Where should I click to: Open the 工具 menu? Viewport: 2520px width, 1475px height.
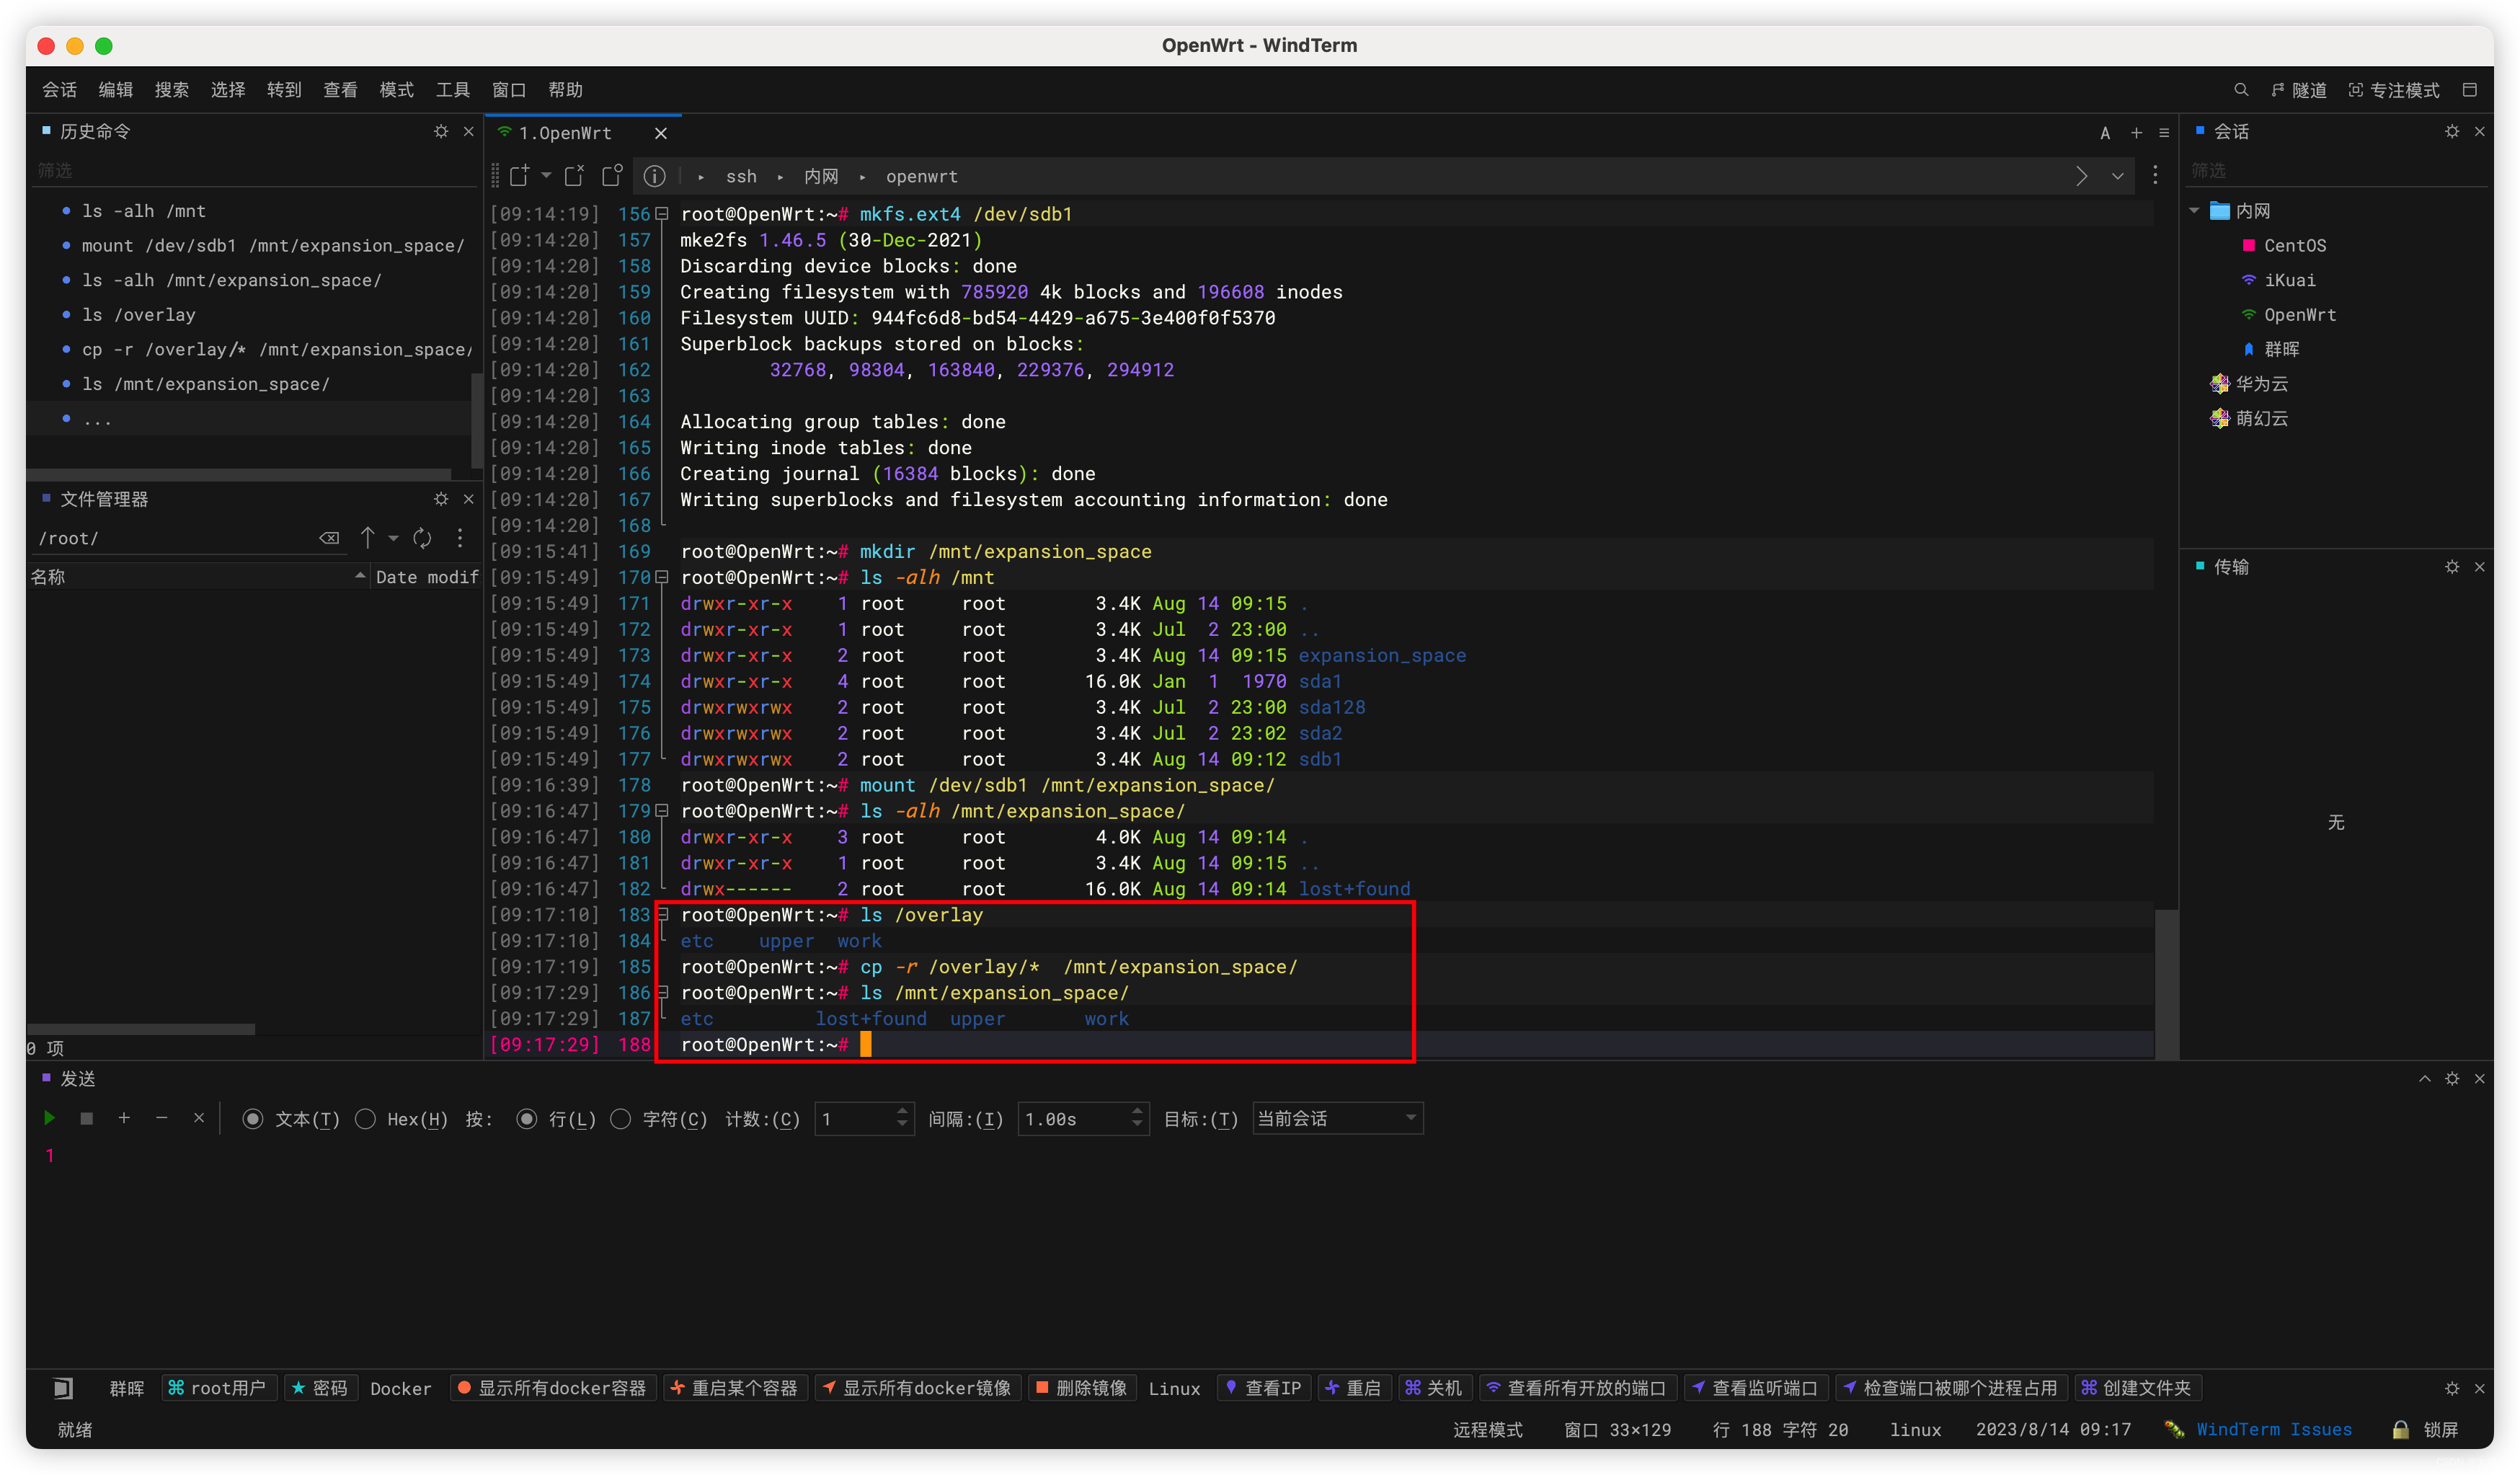pyautogui.click(x=452, y=90)
